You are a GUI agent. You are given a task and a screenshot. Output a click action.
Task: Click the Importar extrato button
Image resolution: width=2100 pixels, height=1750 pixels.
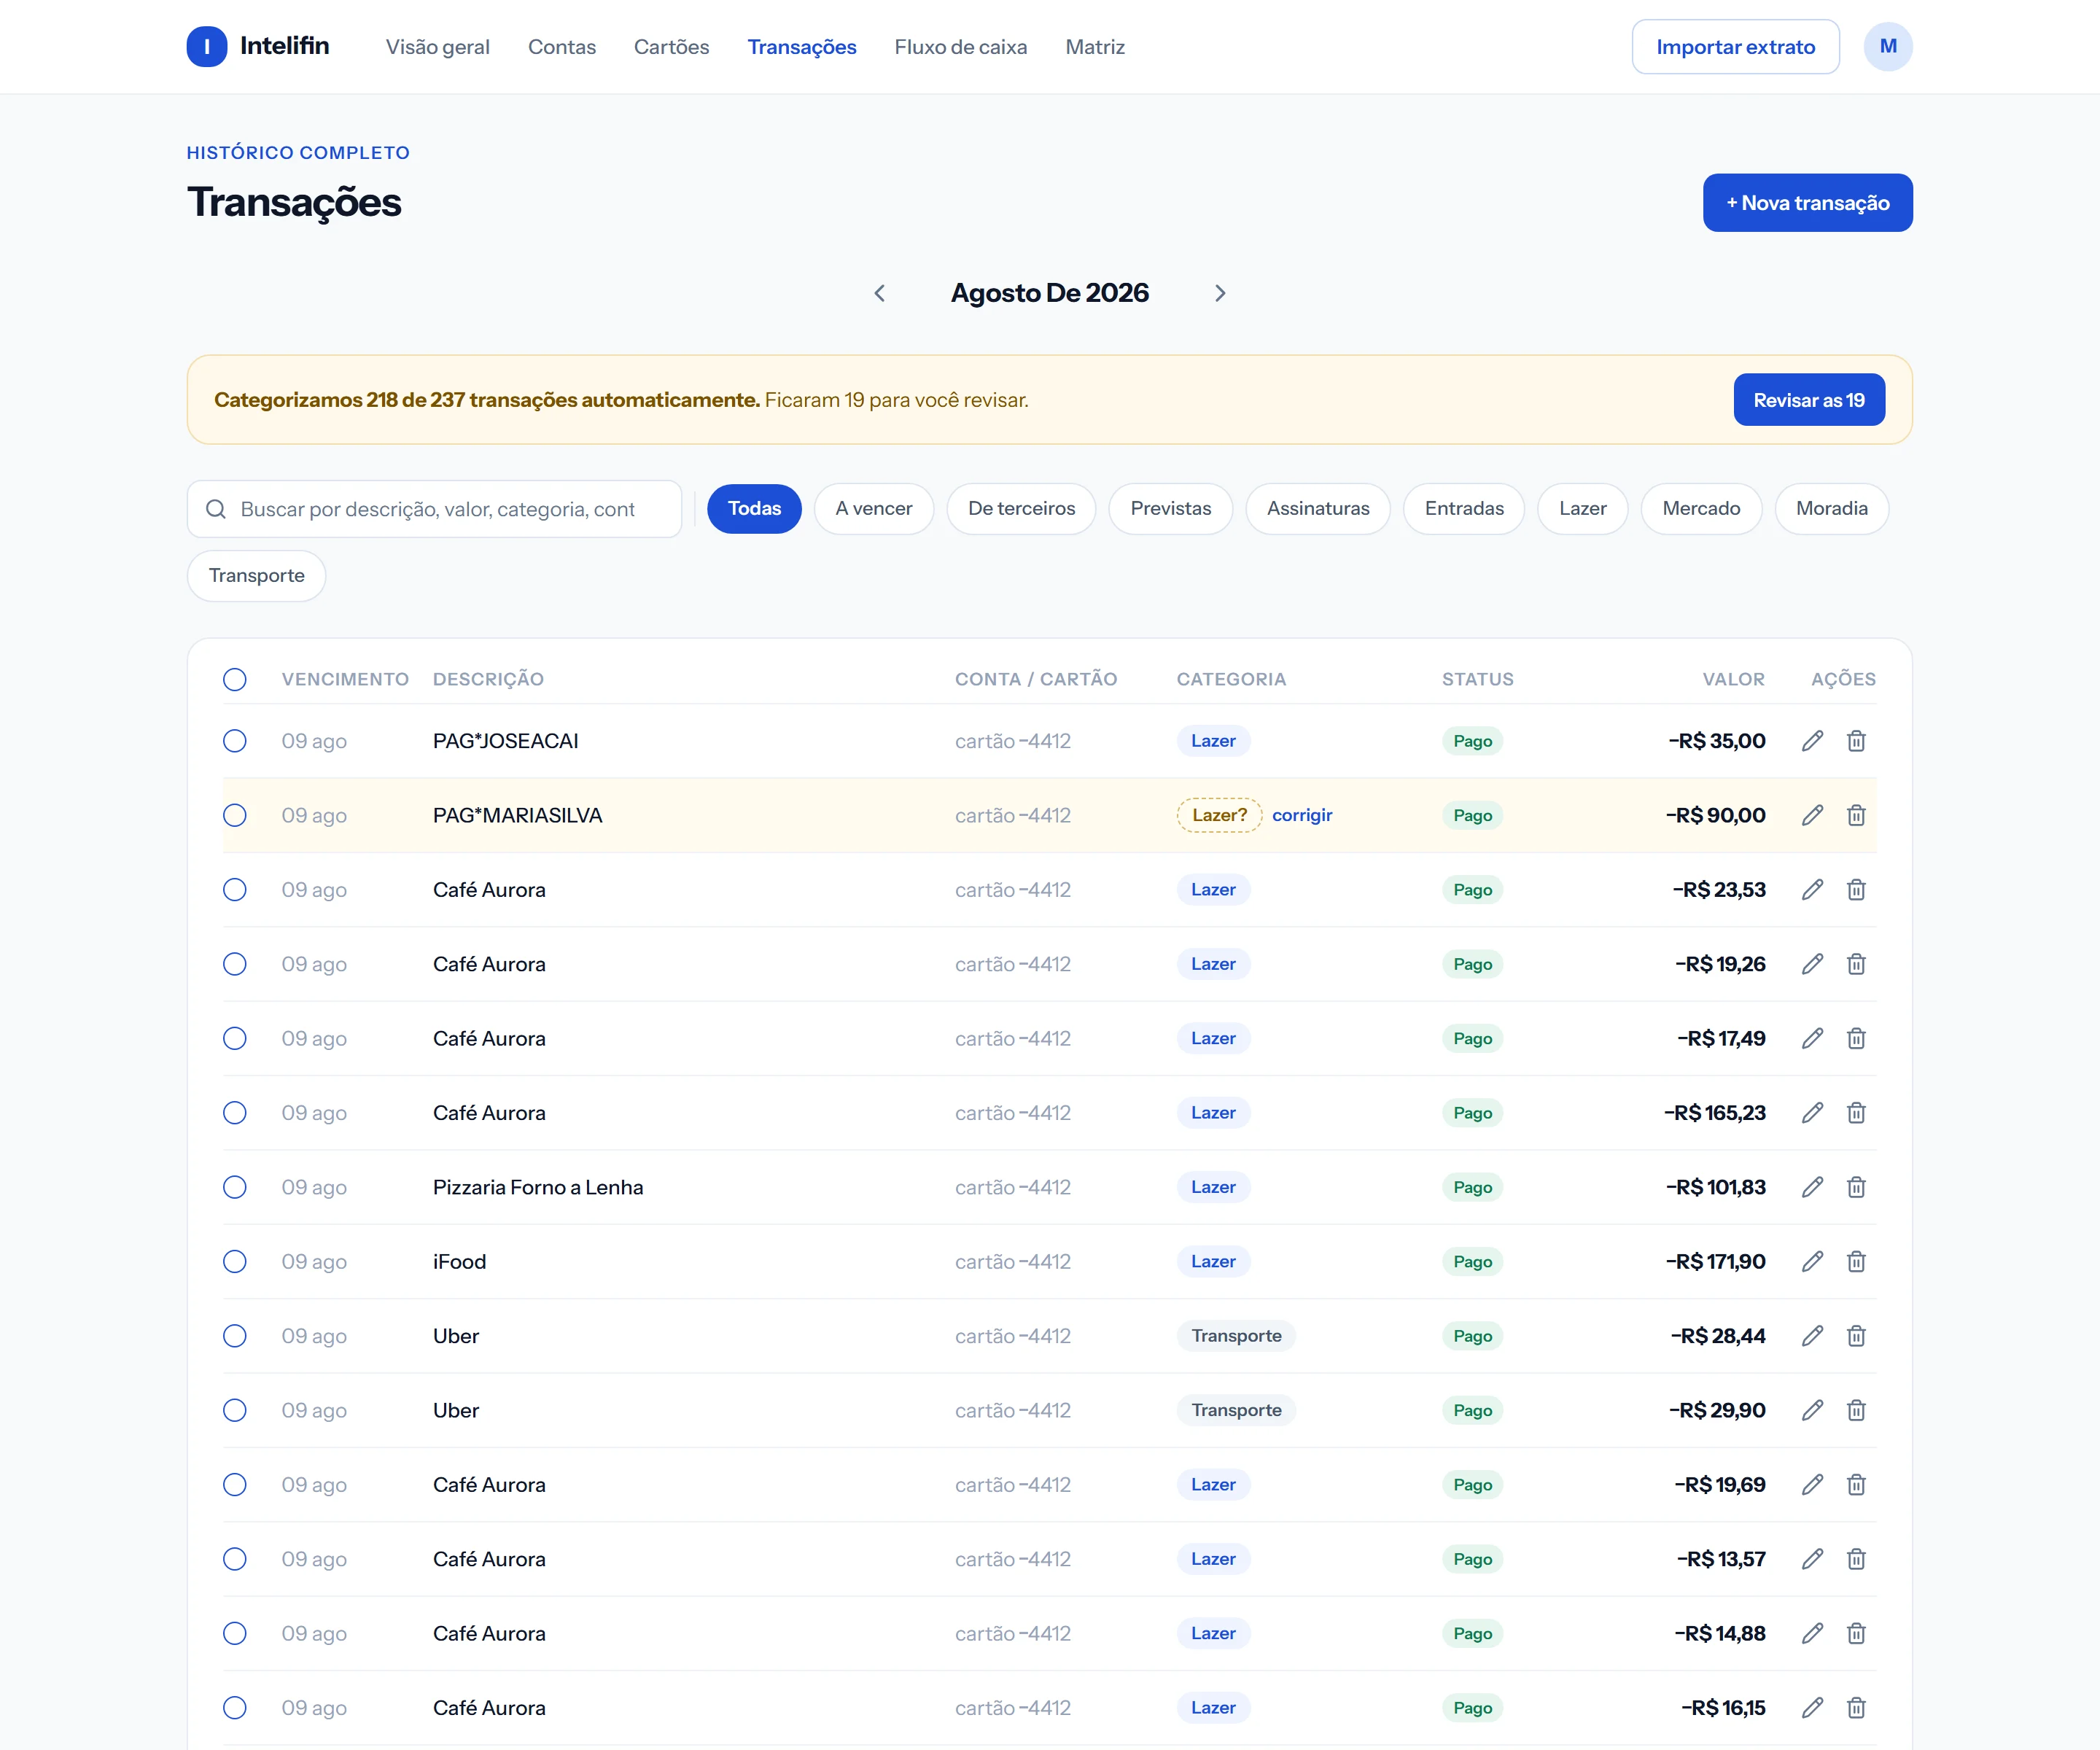click(x=1736, y=47)
